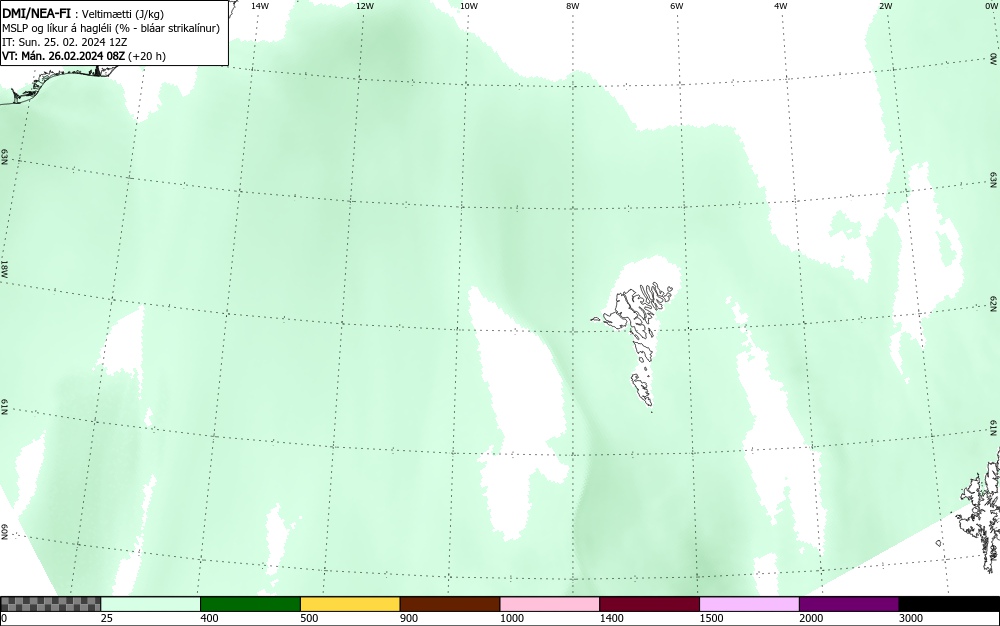Click the lavender 1500–2000 legend swatch
This screenshot has height=626, width=1000.
(x=749, y=604)
